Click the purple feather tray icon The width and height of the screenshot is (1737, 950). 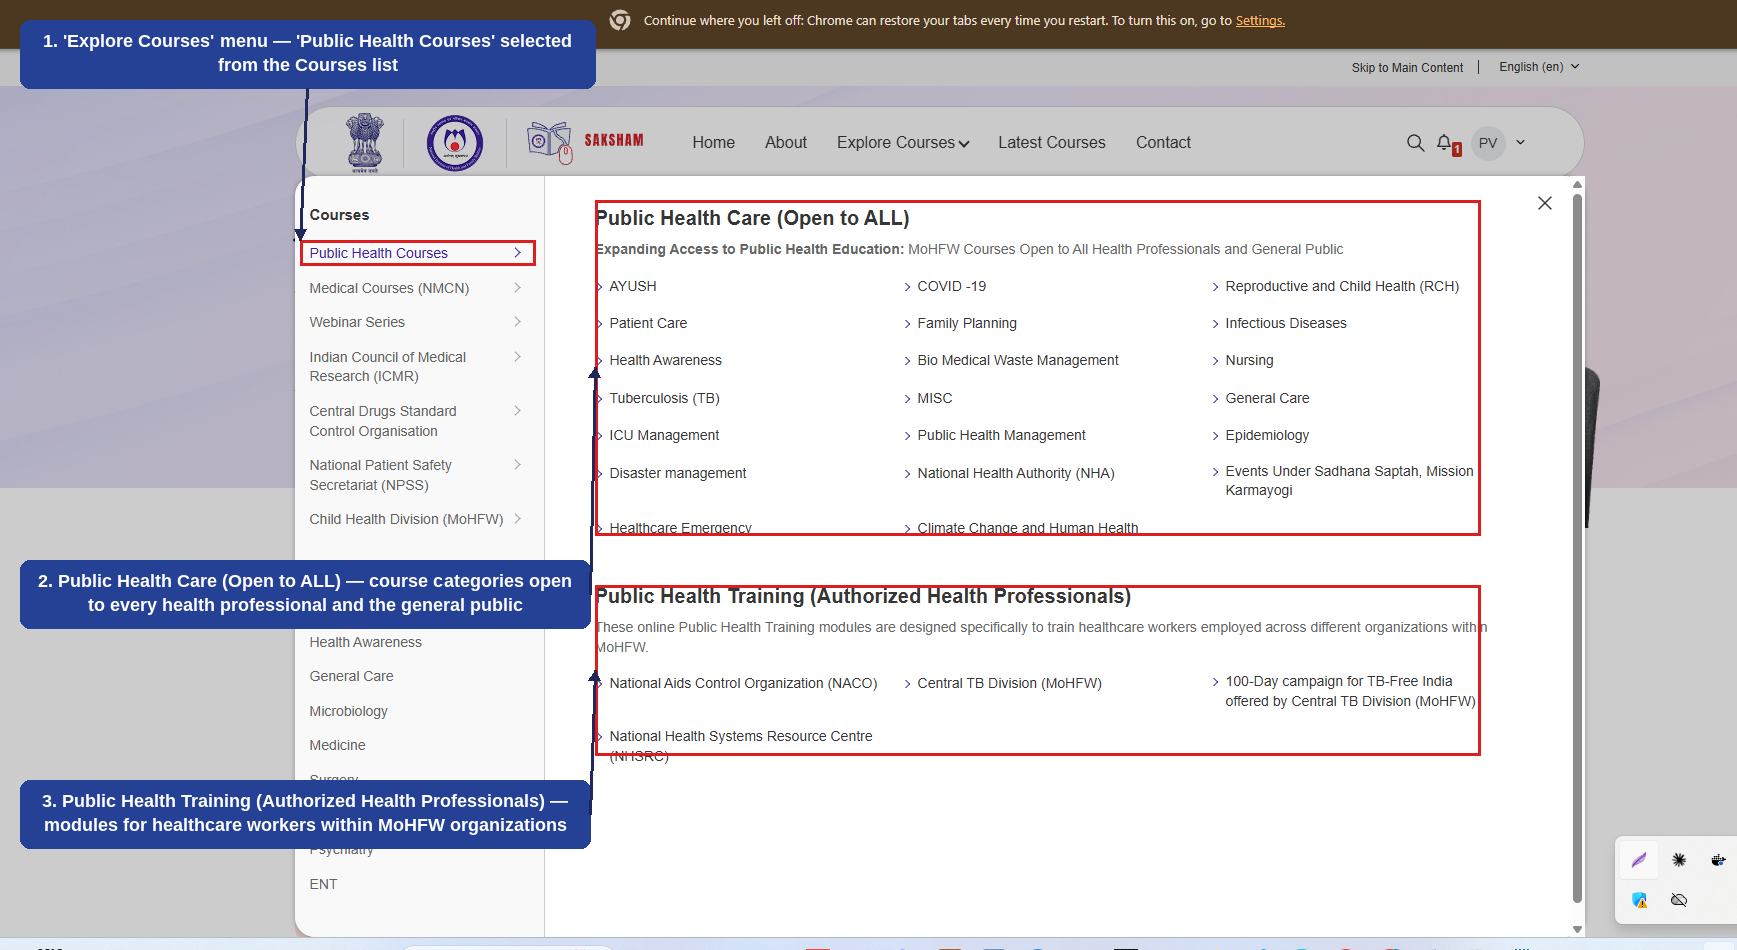point(1640,860)
